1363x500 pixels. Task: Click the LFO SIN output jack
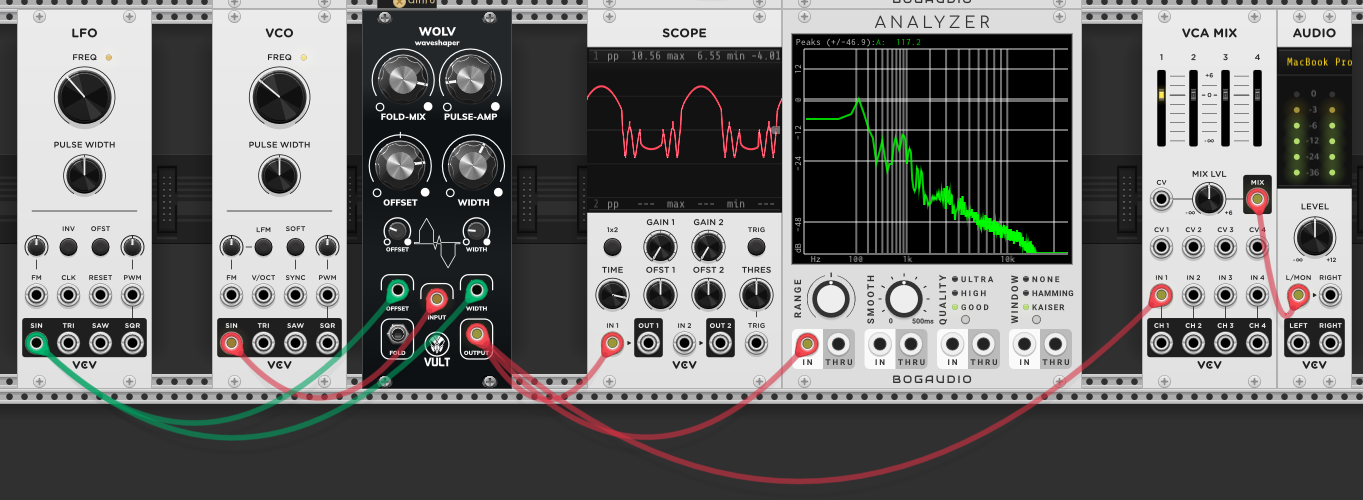pyautogui.click(x=37, y=343)
